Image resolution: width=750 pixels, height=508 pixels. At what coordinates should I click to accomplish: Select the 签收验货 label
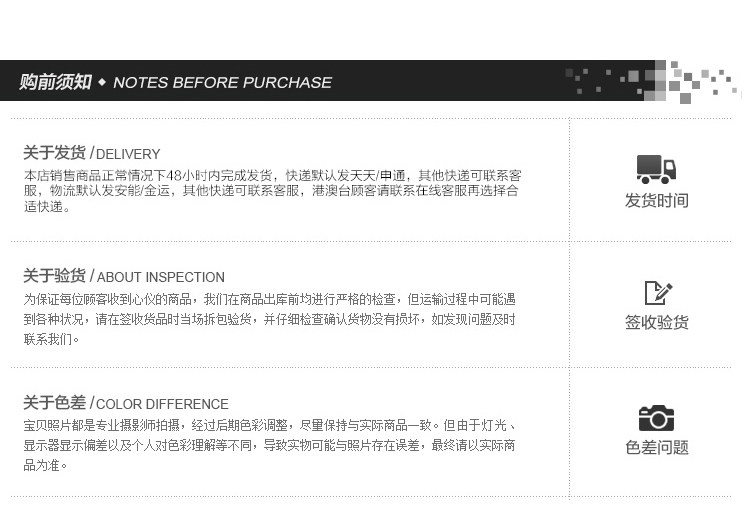point(656,322)
